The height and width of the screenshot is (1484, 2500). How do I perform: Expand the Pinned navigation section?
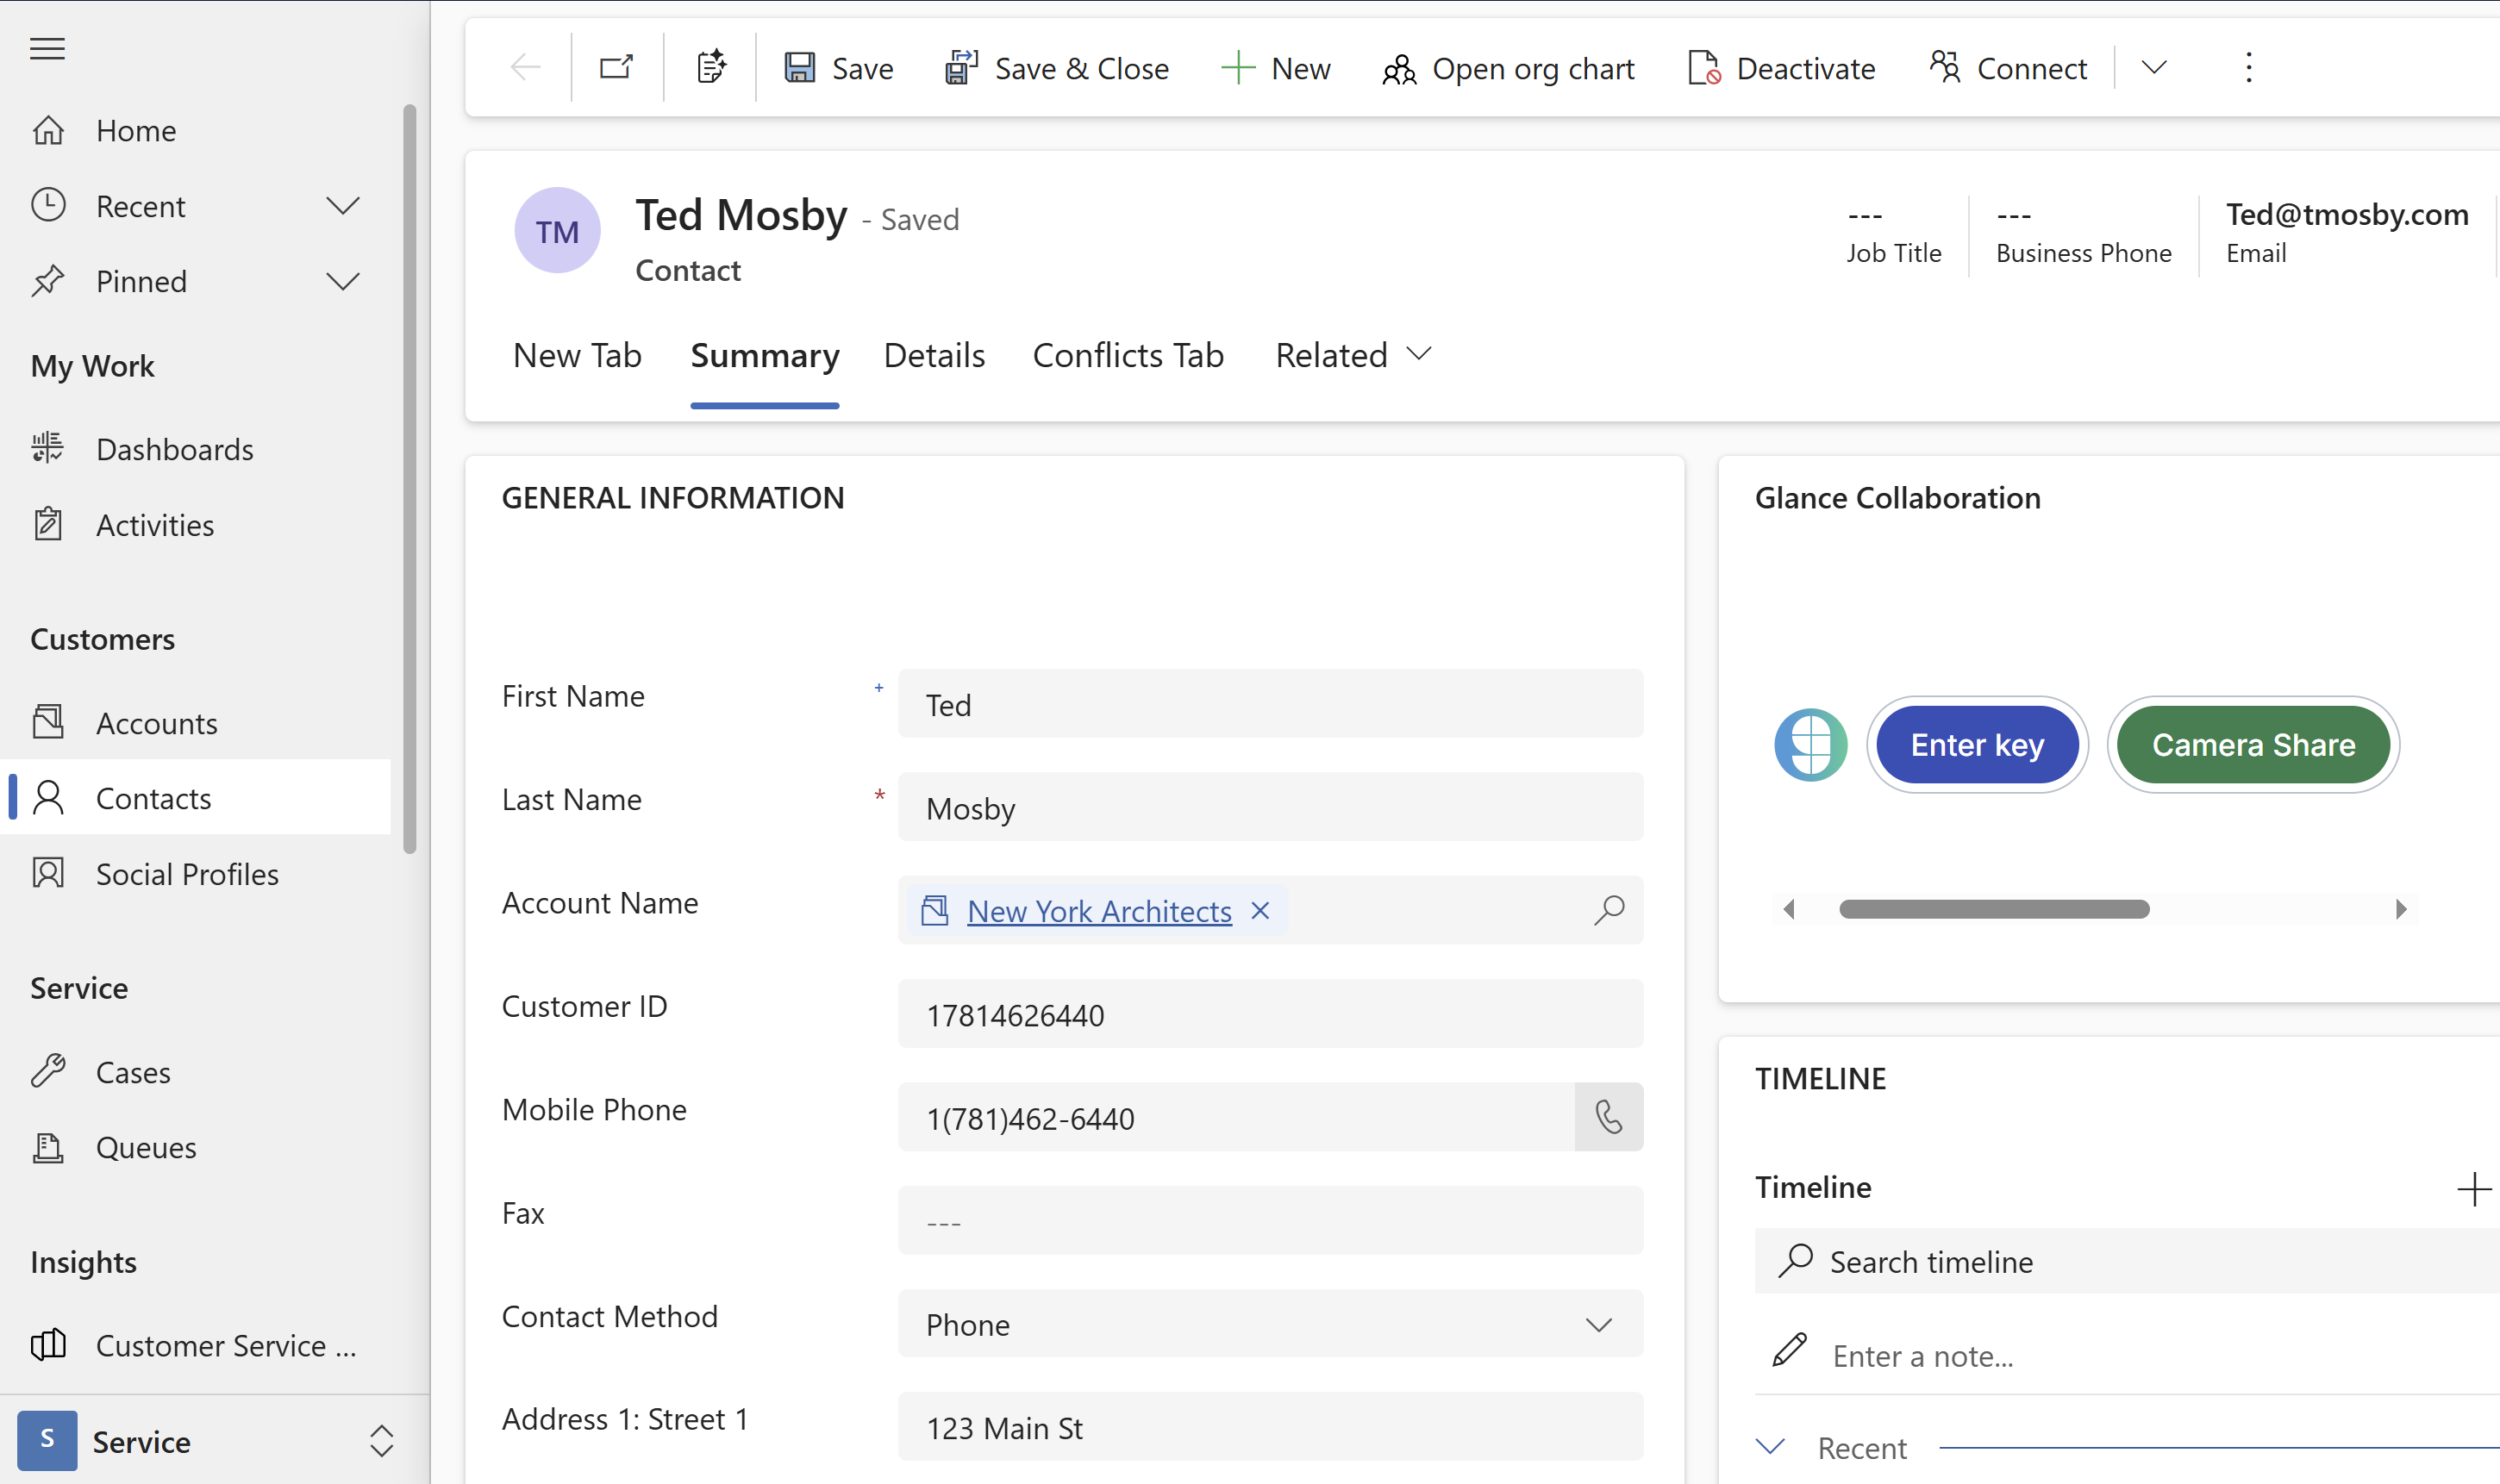[342, 281]
